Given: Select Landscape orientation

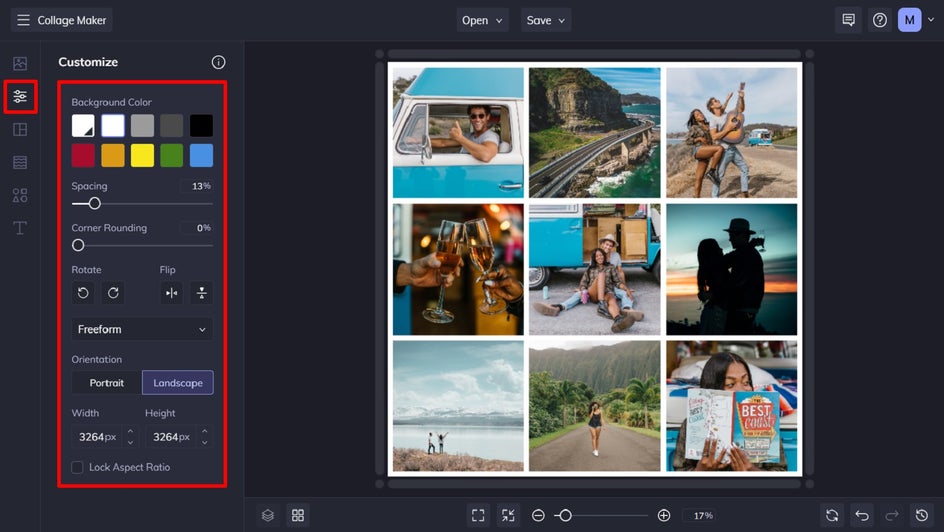Looking at the screenshot, I should coord(178,383).
